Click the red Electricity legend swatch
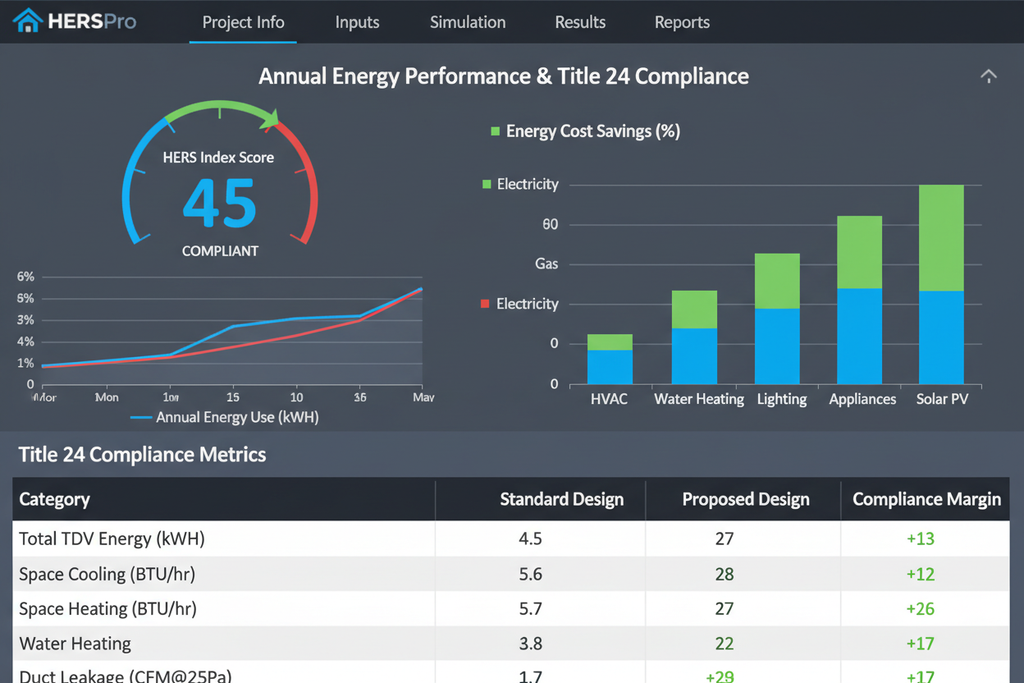Screen dimensions: 1024x683 pos(485,304)
